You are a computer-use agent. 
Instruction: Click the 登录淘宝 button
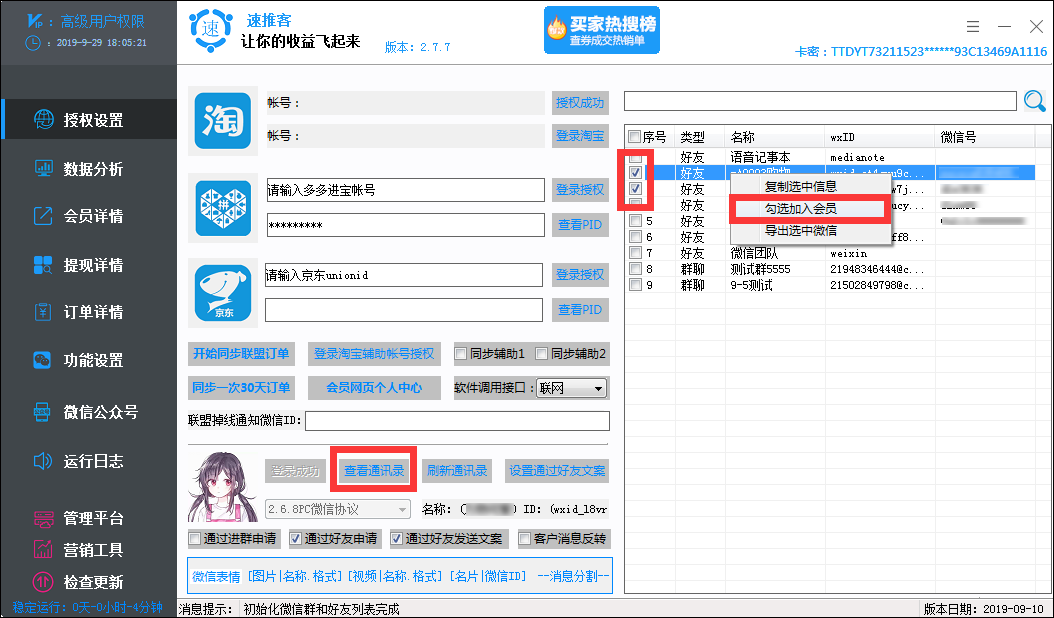click(580, 135)
